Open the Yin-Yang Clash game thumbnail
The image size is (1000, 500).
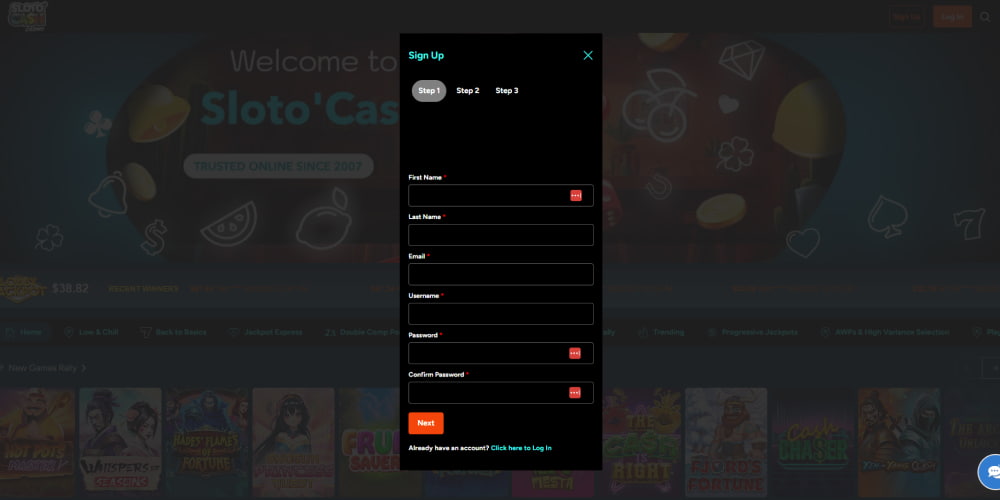point(899,443)
